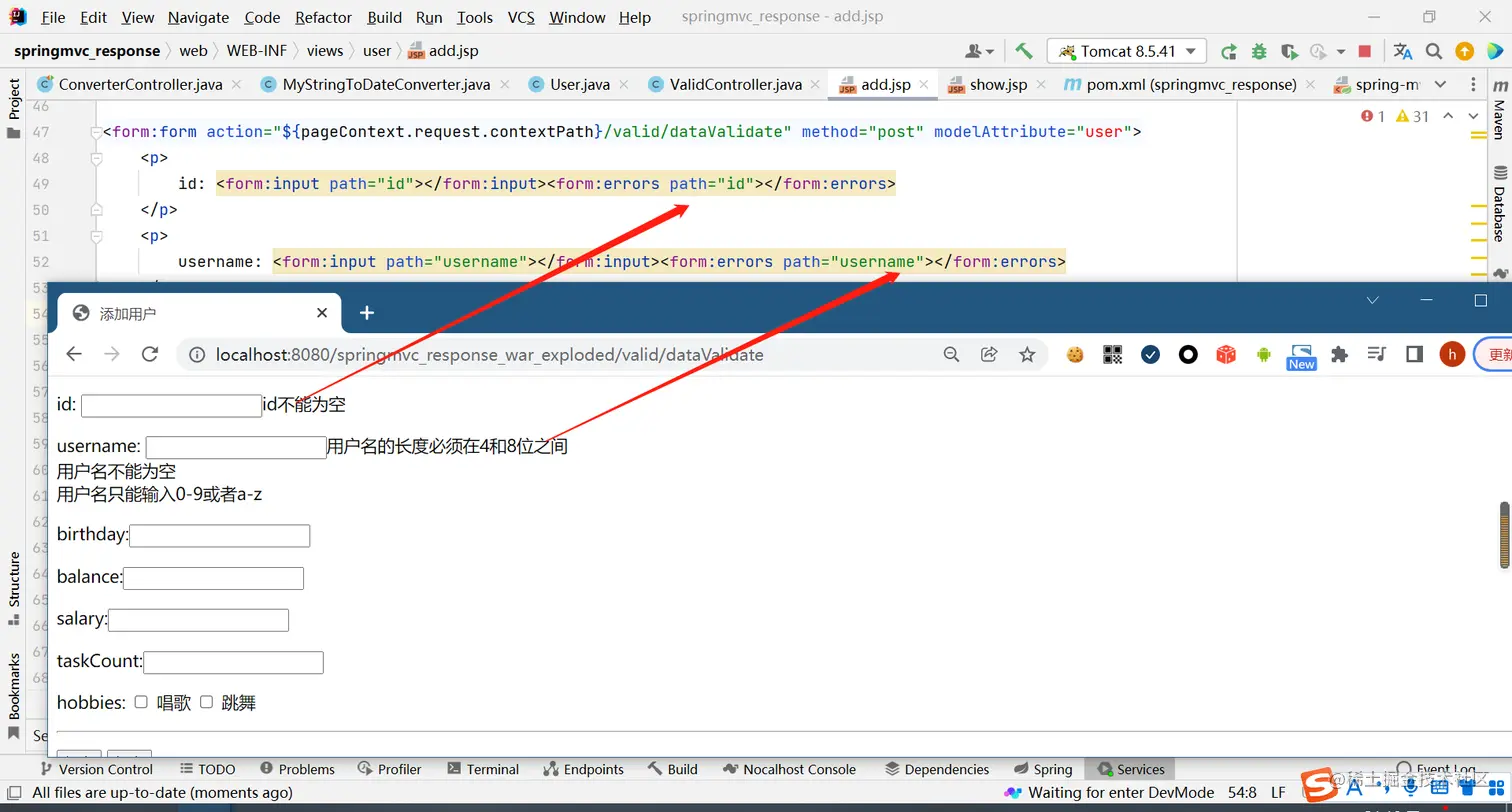
Task: Click the browser page vertical scrollbar thumb
Action: pos(1504,536)
